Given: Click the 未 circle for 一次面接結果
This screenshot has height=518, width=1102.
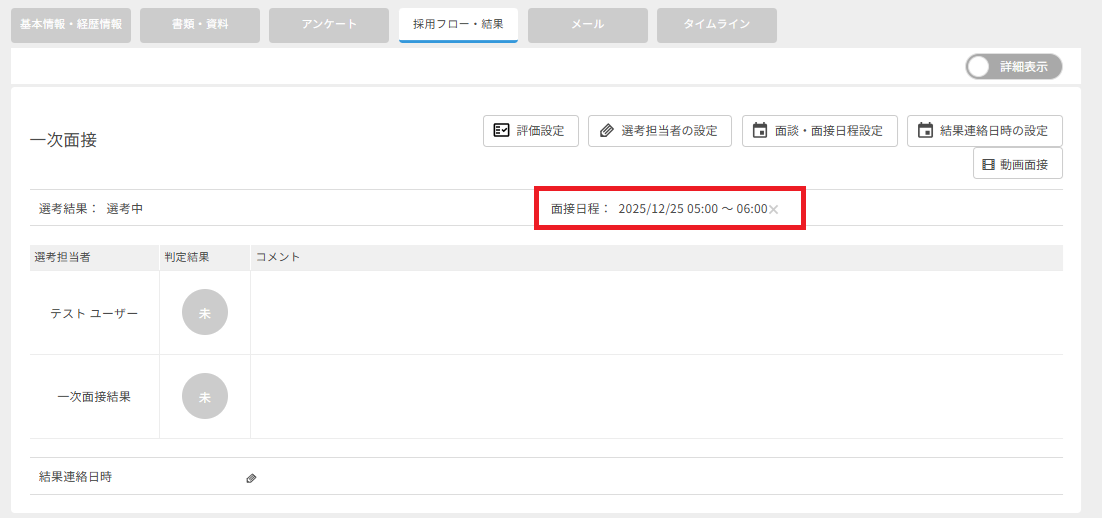Looking at the screenshot, I should [205, 397].
